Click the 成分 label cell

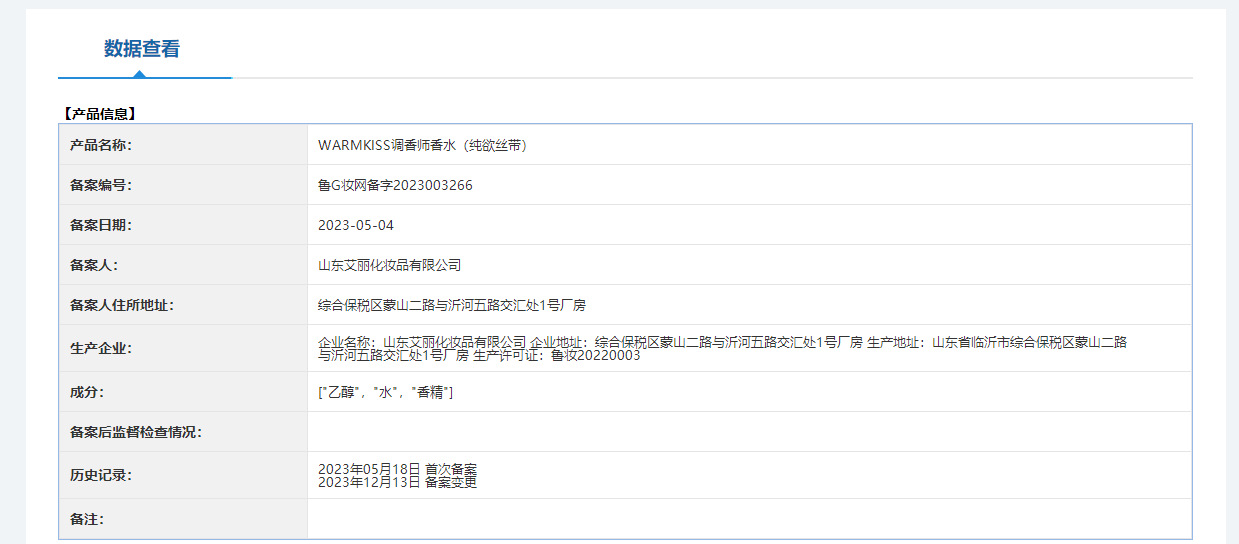[x=183, y=392]
